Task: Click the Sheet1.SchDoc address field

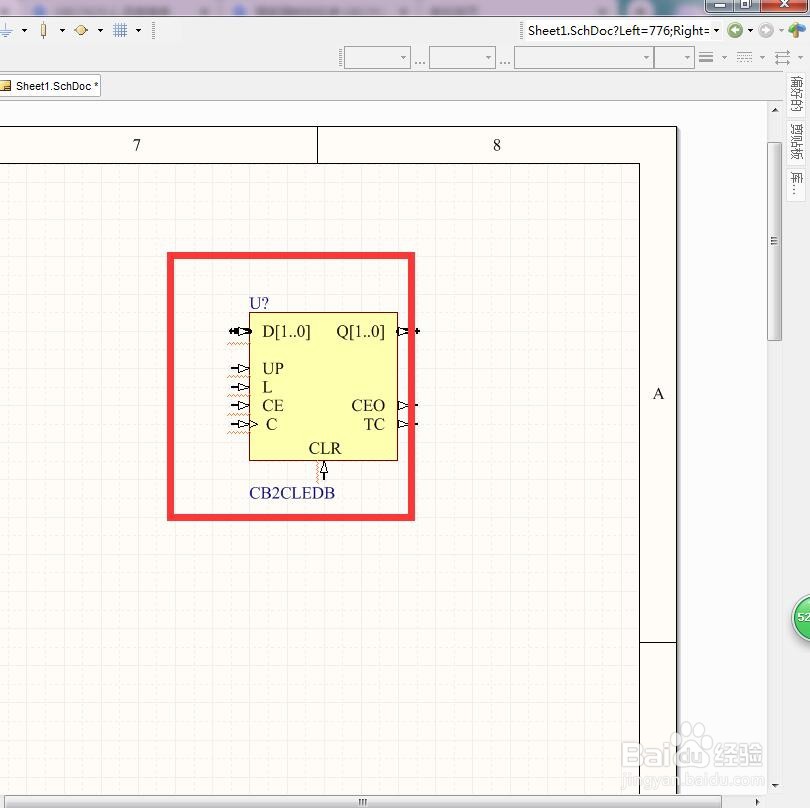Action: (x=618, y=30)
